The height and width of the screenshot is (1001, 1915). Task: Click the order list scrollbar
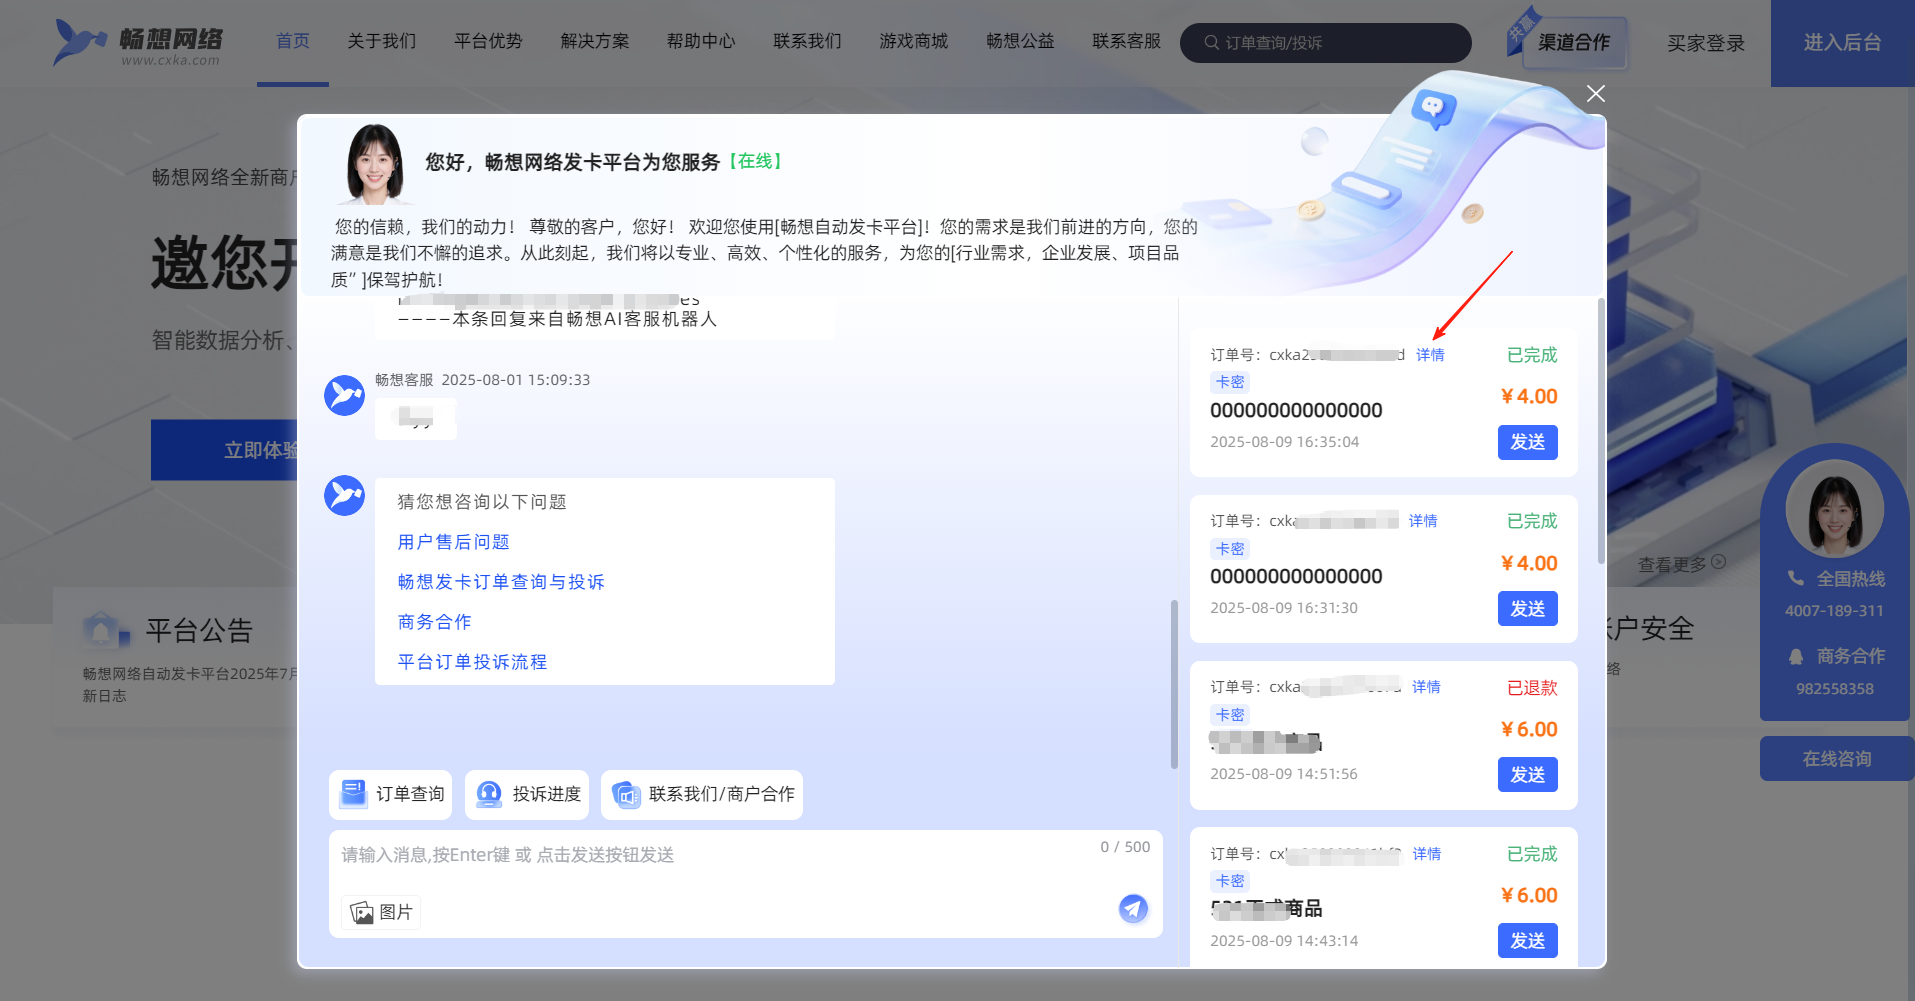coord(1600,430)
